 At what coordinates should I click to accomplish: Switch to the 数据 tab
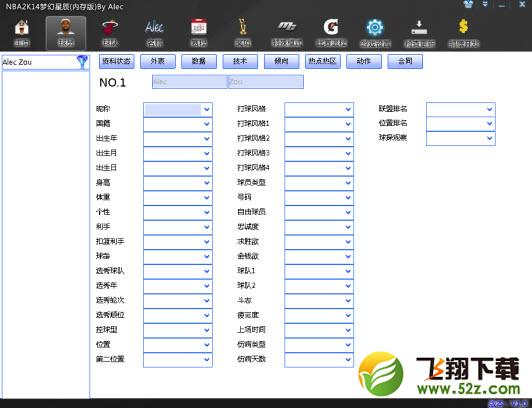199,61
